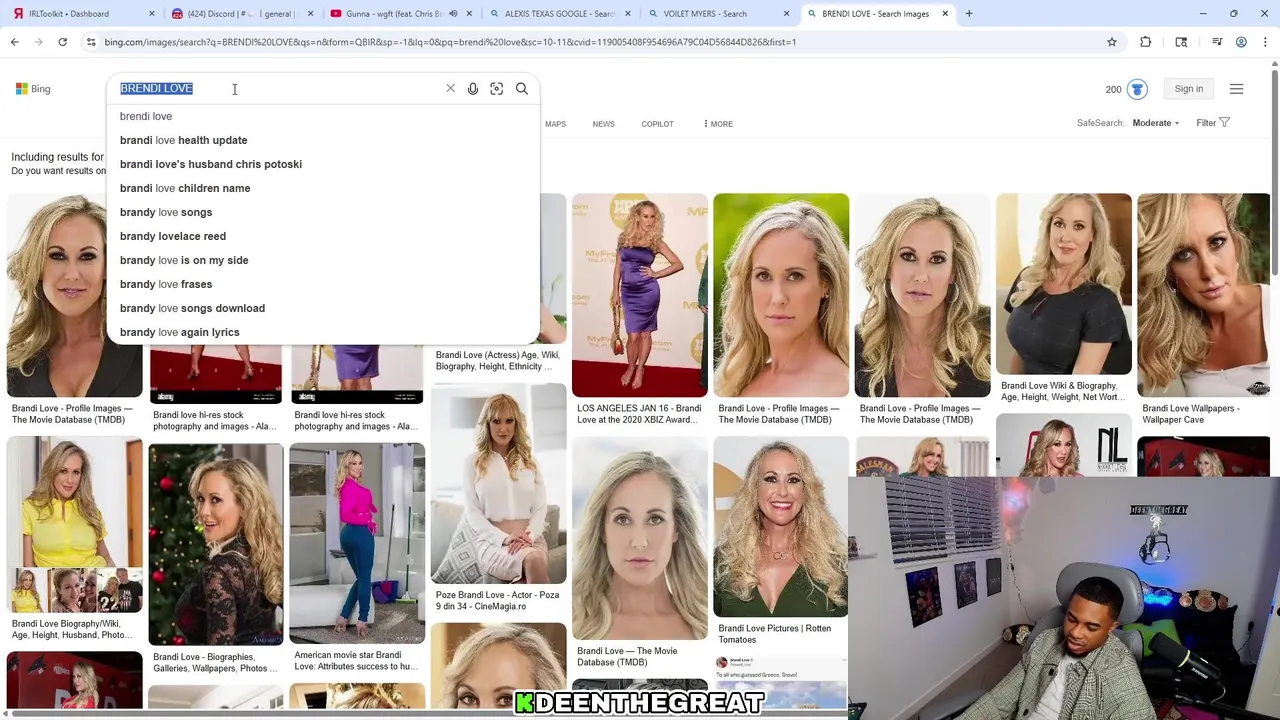This screenshot has width=1280, height=720.
Task: Open the NEWS search category
Action: pos(603,124)
